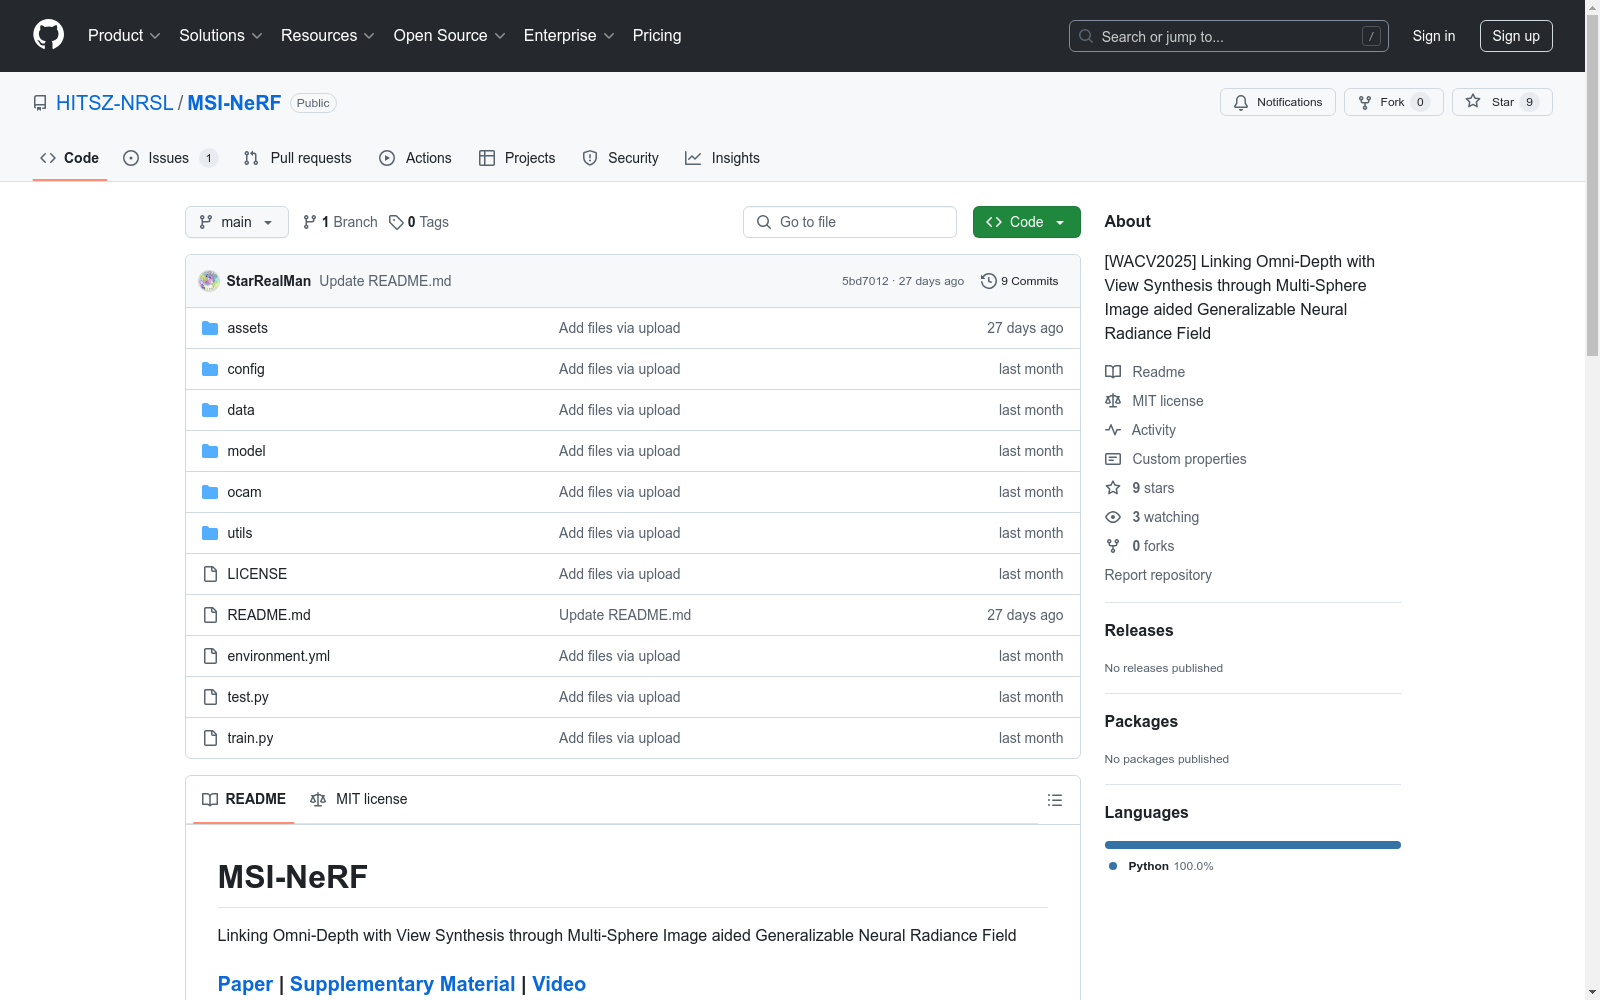Open the test.py file name
Image resolution: width=1600 pixels, height=1000 pixels.
(248, 697)
